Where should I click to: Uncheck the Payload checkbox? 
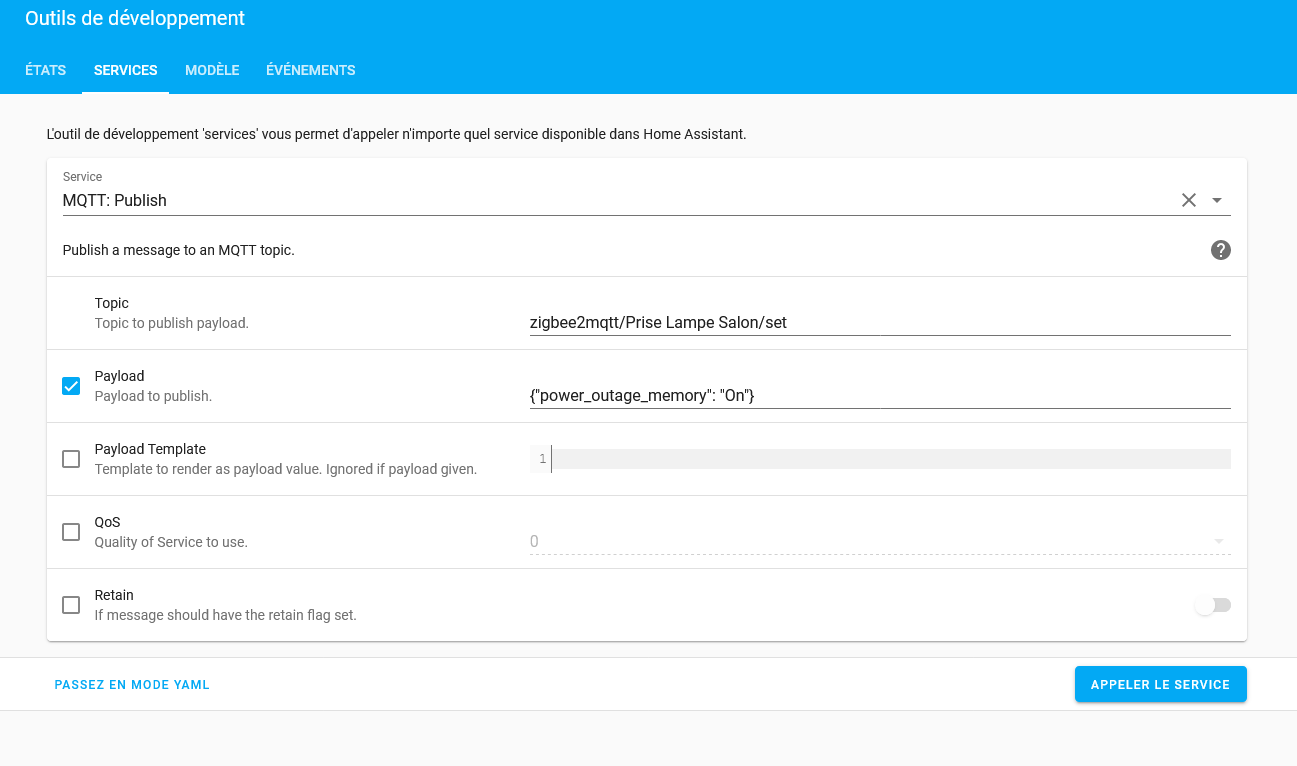(71, 386)
